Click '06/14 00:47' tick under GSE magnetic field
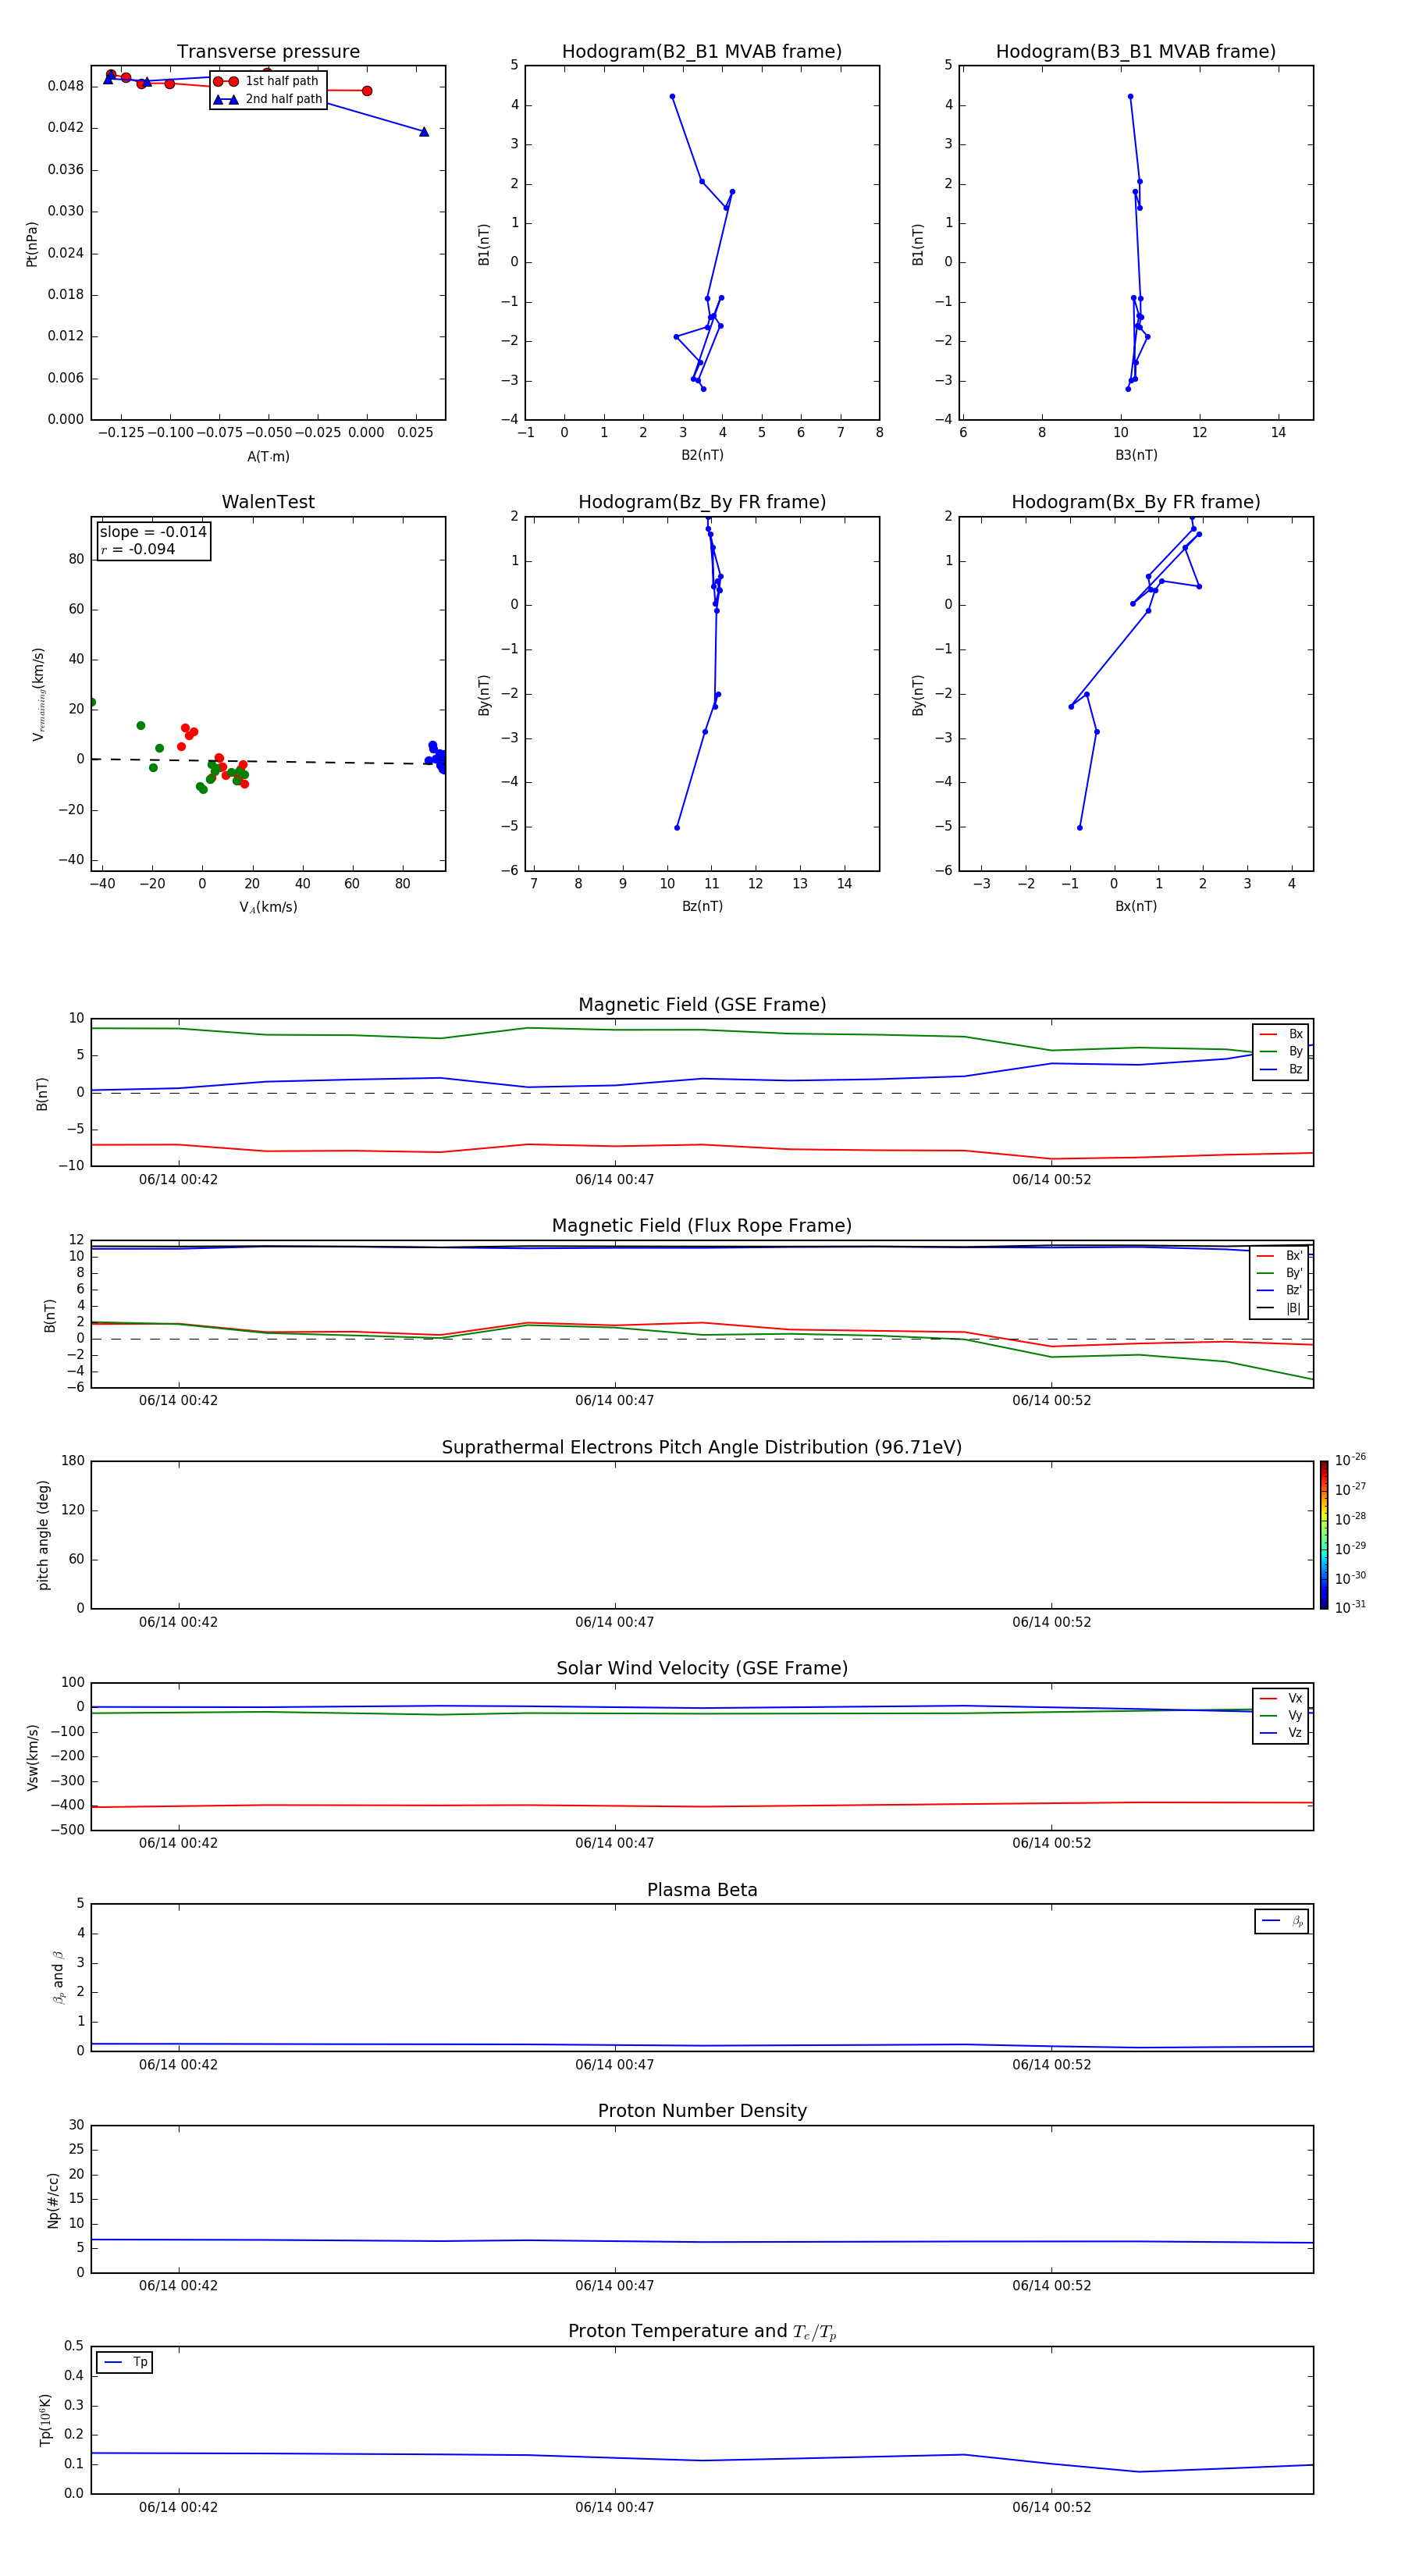This screenshot has width=1405, height=2576. coord(614,1180)
